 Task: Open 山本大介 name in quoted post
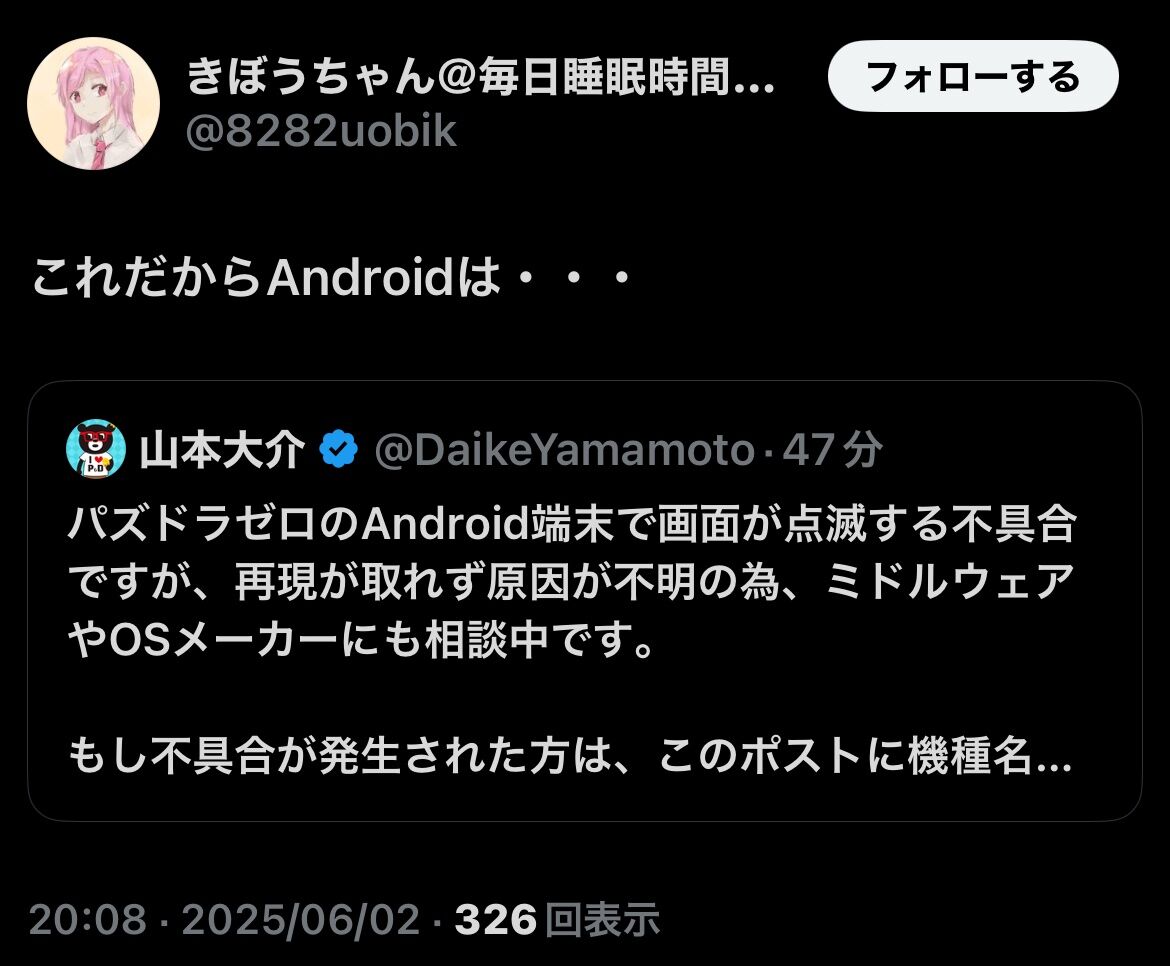tap(222, 450)
